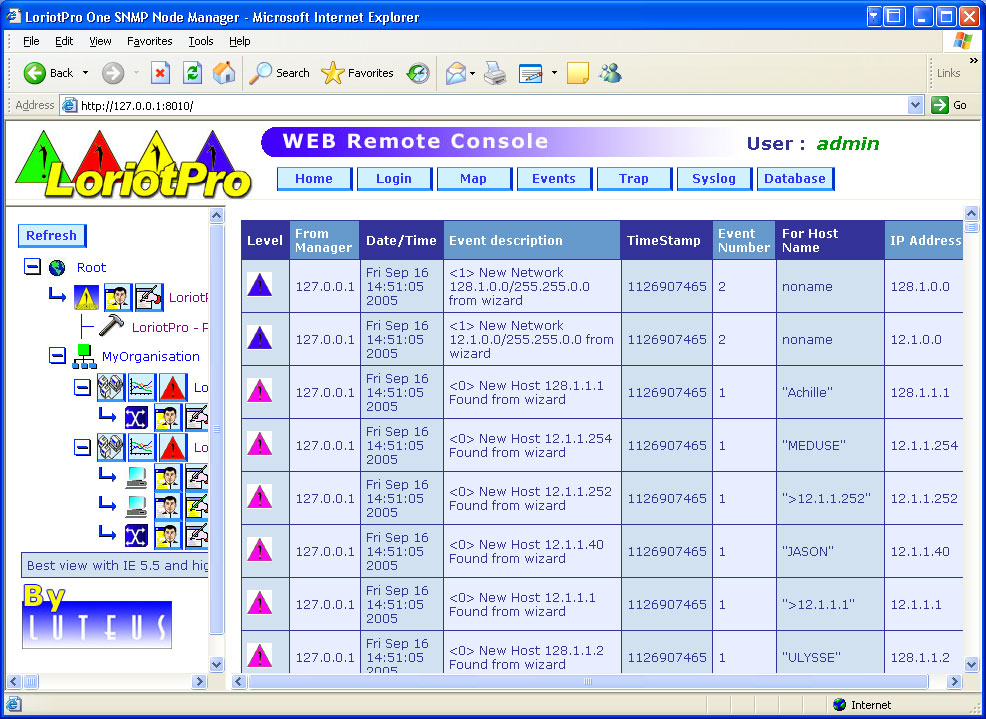Image resolution: width=986 pixels, height=719 pixels.
Task: Click the Home console button
Action: [314, 179]
